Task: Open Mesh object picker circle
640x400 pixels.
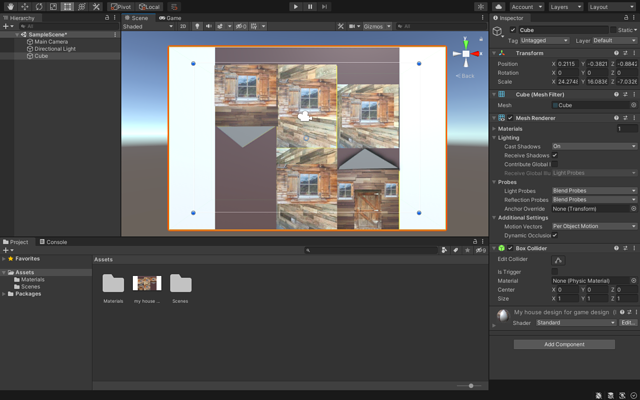Action: tap(633, 105)
